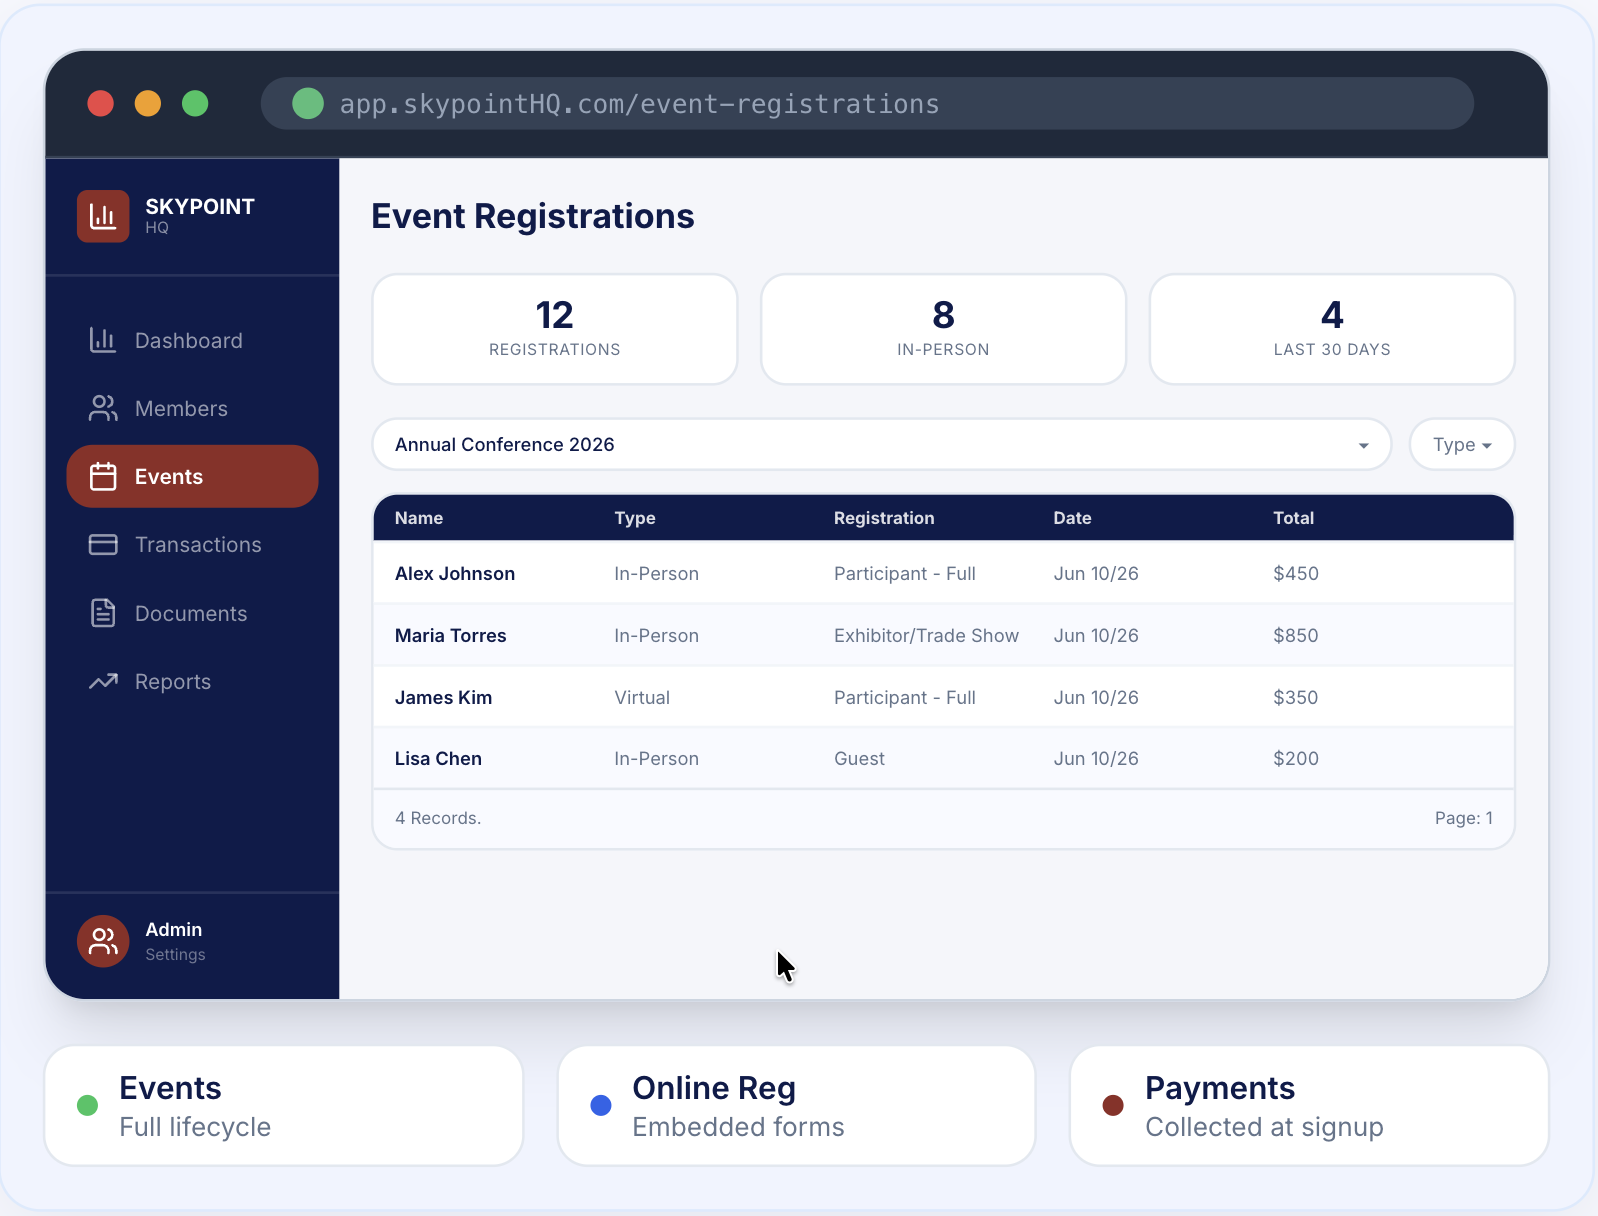Image resolution: width=1598 pixels, height=1216 pixels.
Task: Open the Transactions section
Action: 192,544
